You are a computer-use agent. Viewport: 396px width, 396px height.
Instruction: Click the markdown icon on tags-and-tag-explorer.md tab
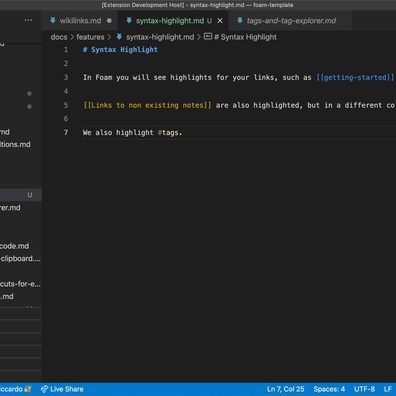240,20
